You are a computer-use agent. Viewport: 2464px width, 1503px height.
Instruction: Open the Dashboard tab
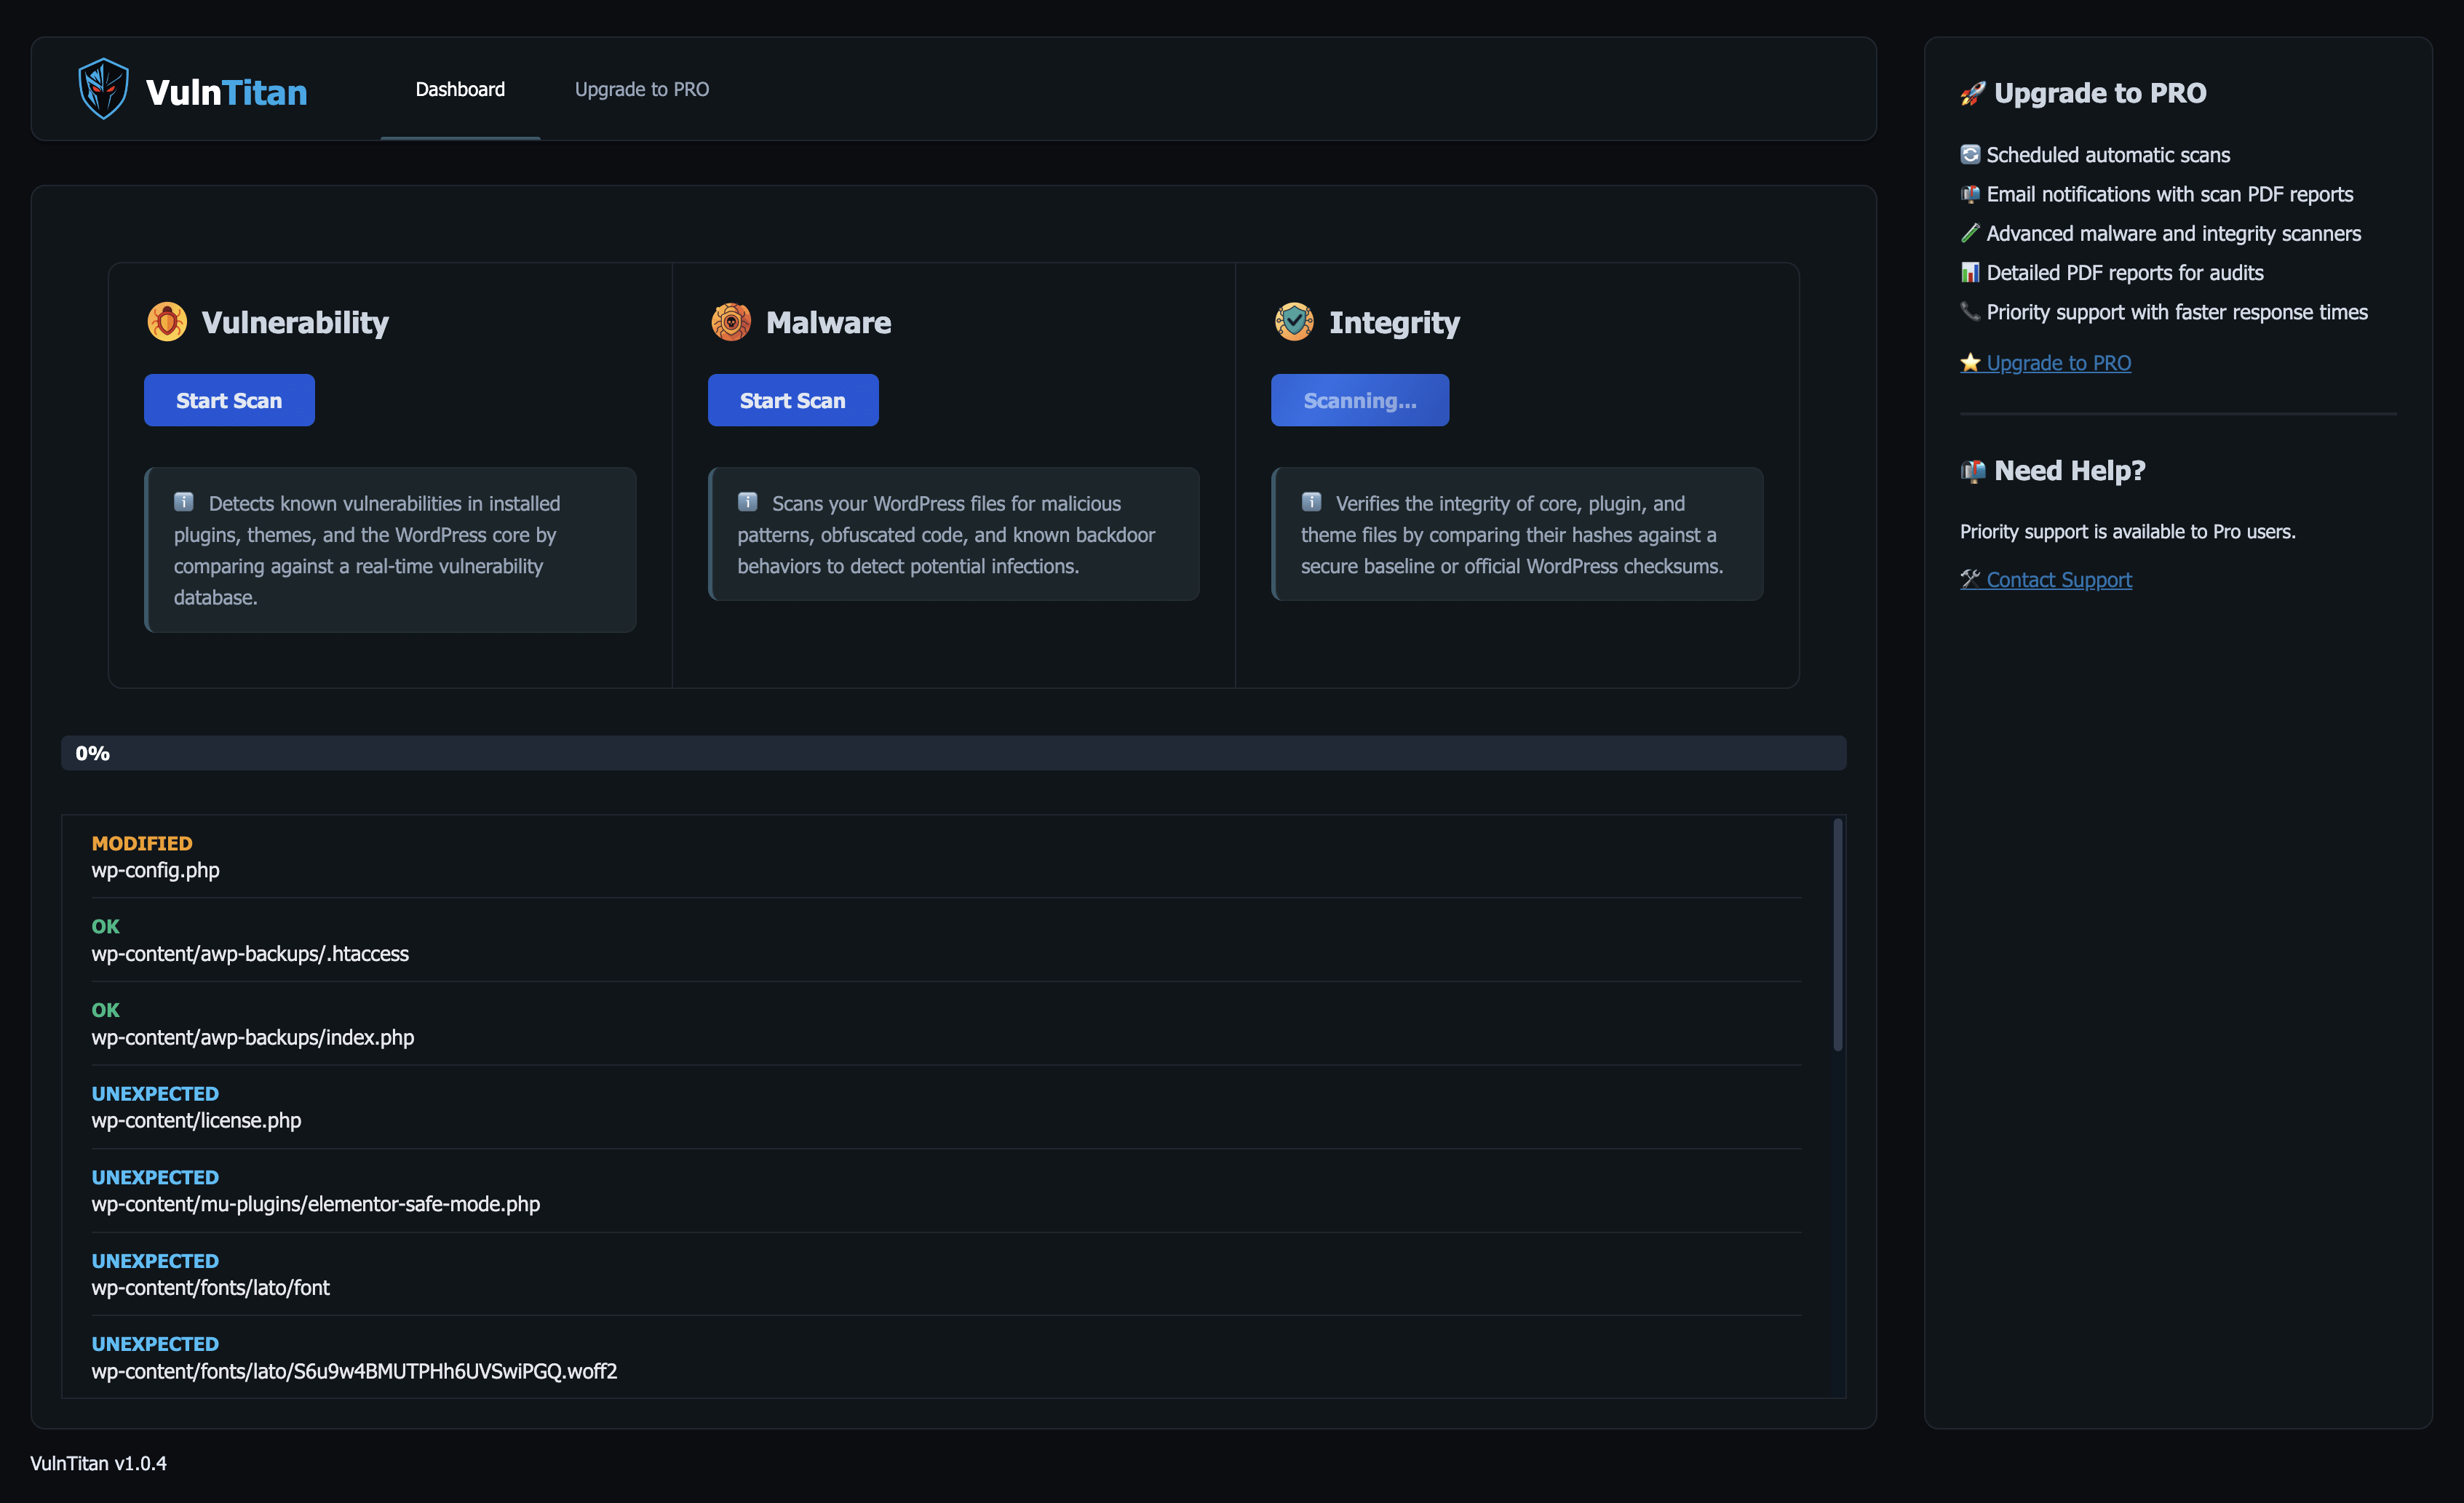pos(460,89)
